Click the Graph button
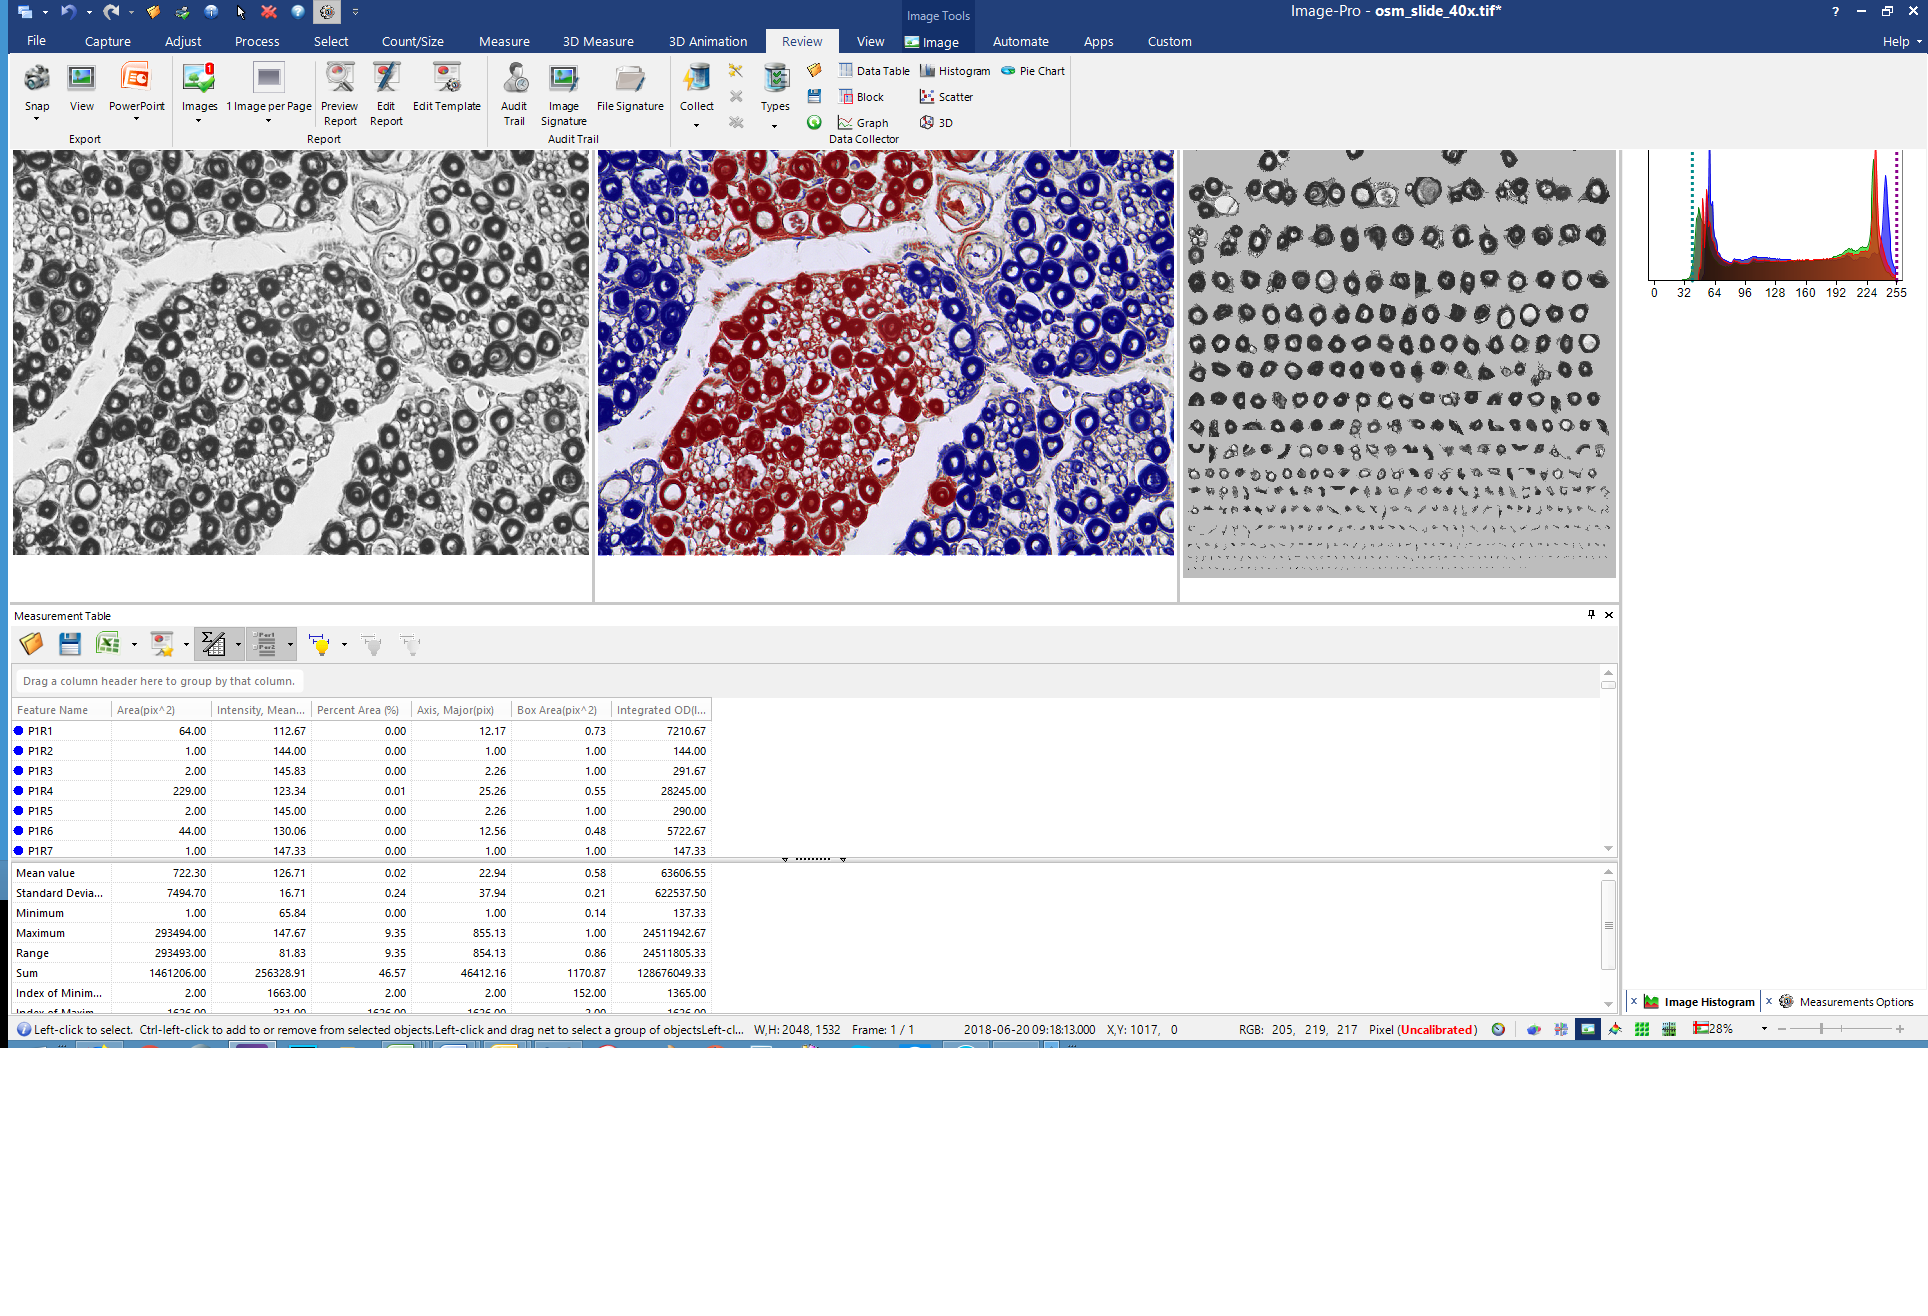The width and height of the screenshot is (1928, 1316). click(863, 123)
